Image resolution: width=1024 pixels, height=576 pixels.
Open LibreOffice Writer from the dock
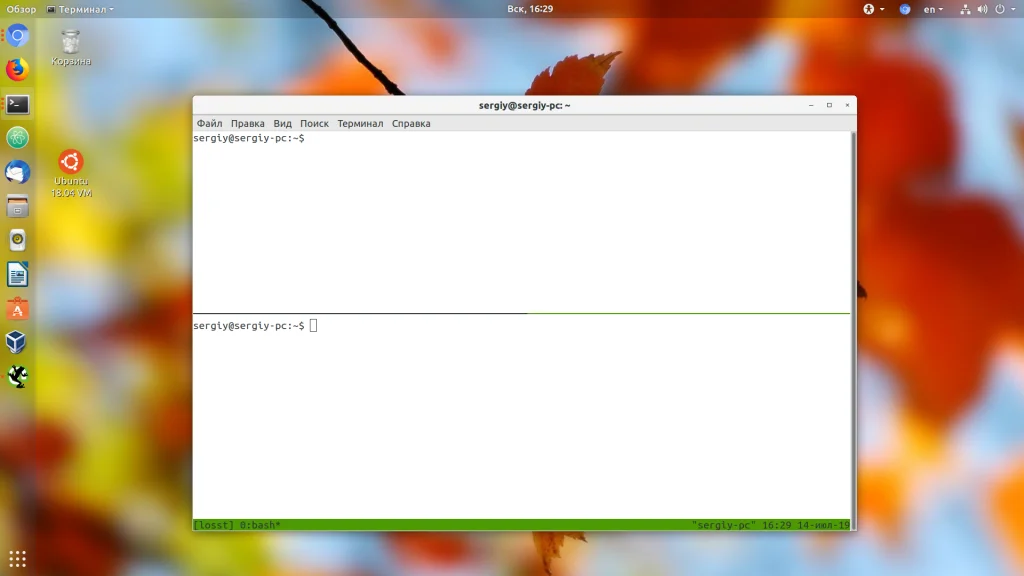tap(18, 274)
